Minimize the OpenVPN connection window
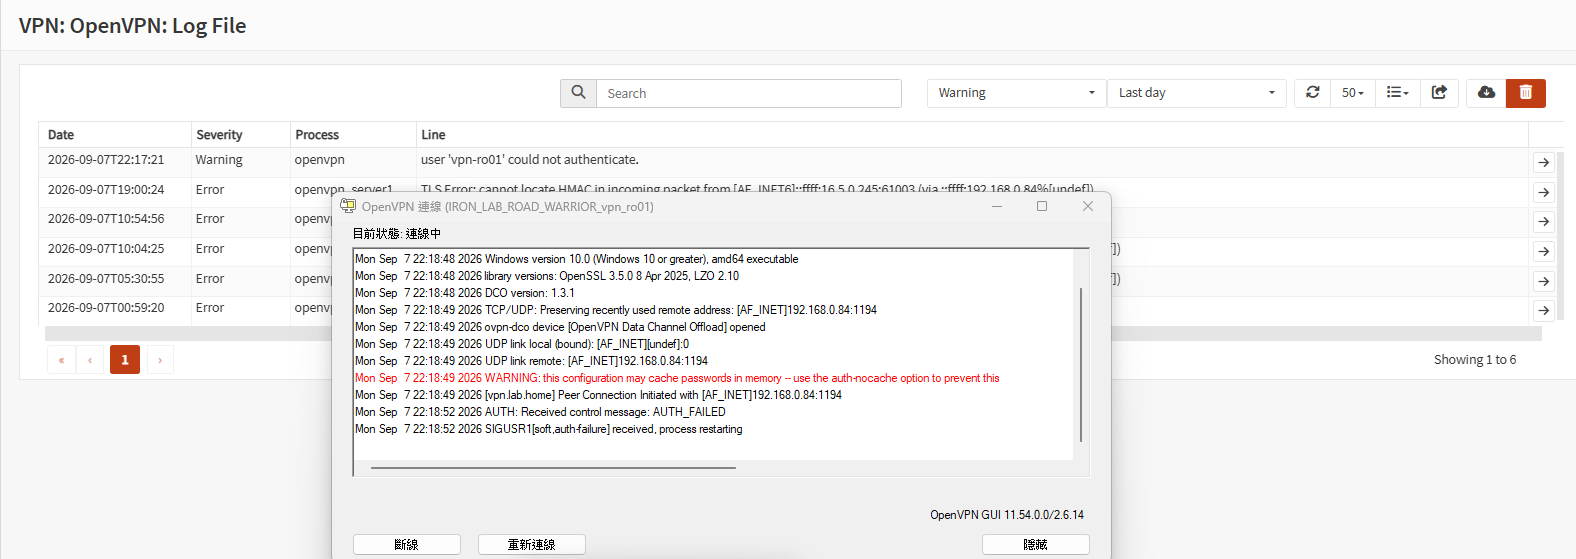This screenshot has height=559, width=1576. tap(997, 206)
